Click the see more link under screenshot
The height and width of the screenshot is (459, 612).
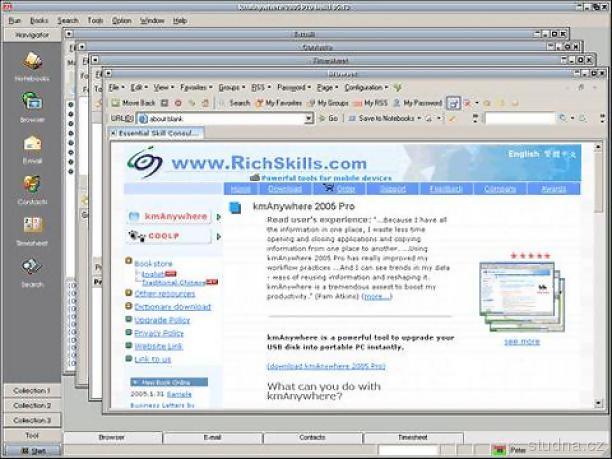point(522,342)
